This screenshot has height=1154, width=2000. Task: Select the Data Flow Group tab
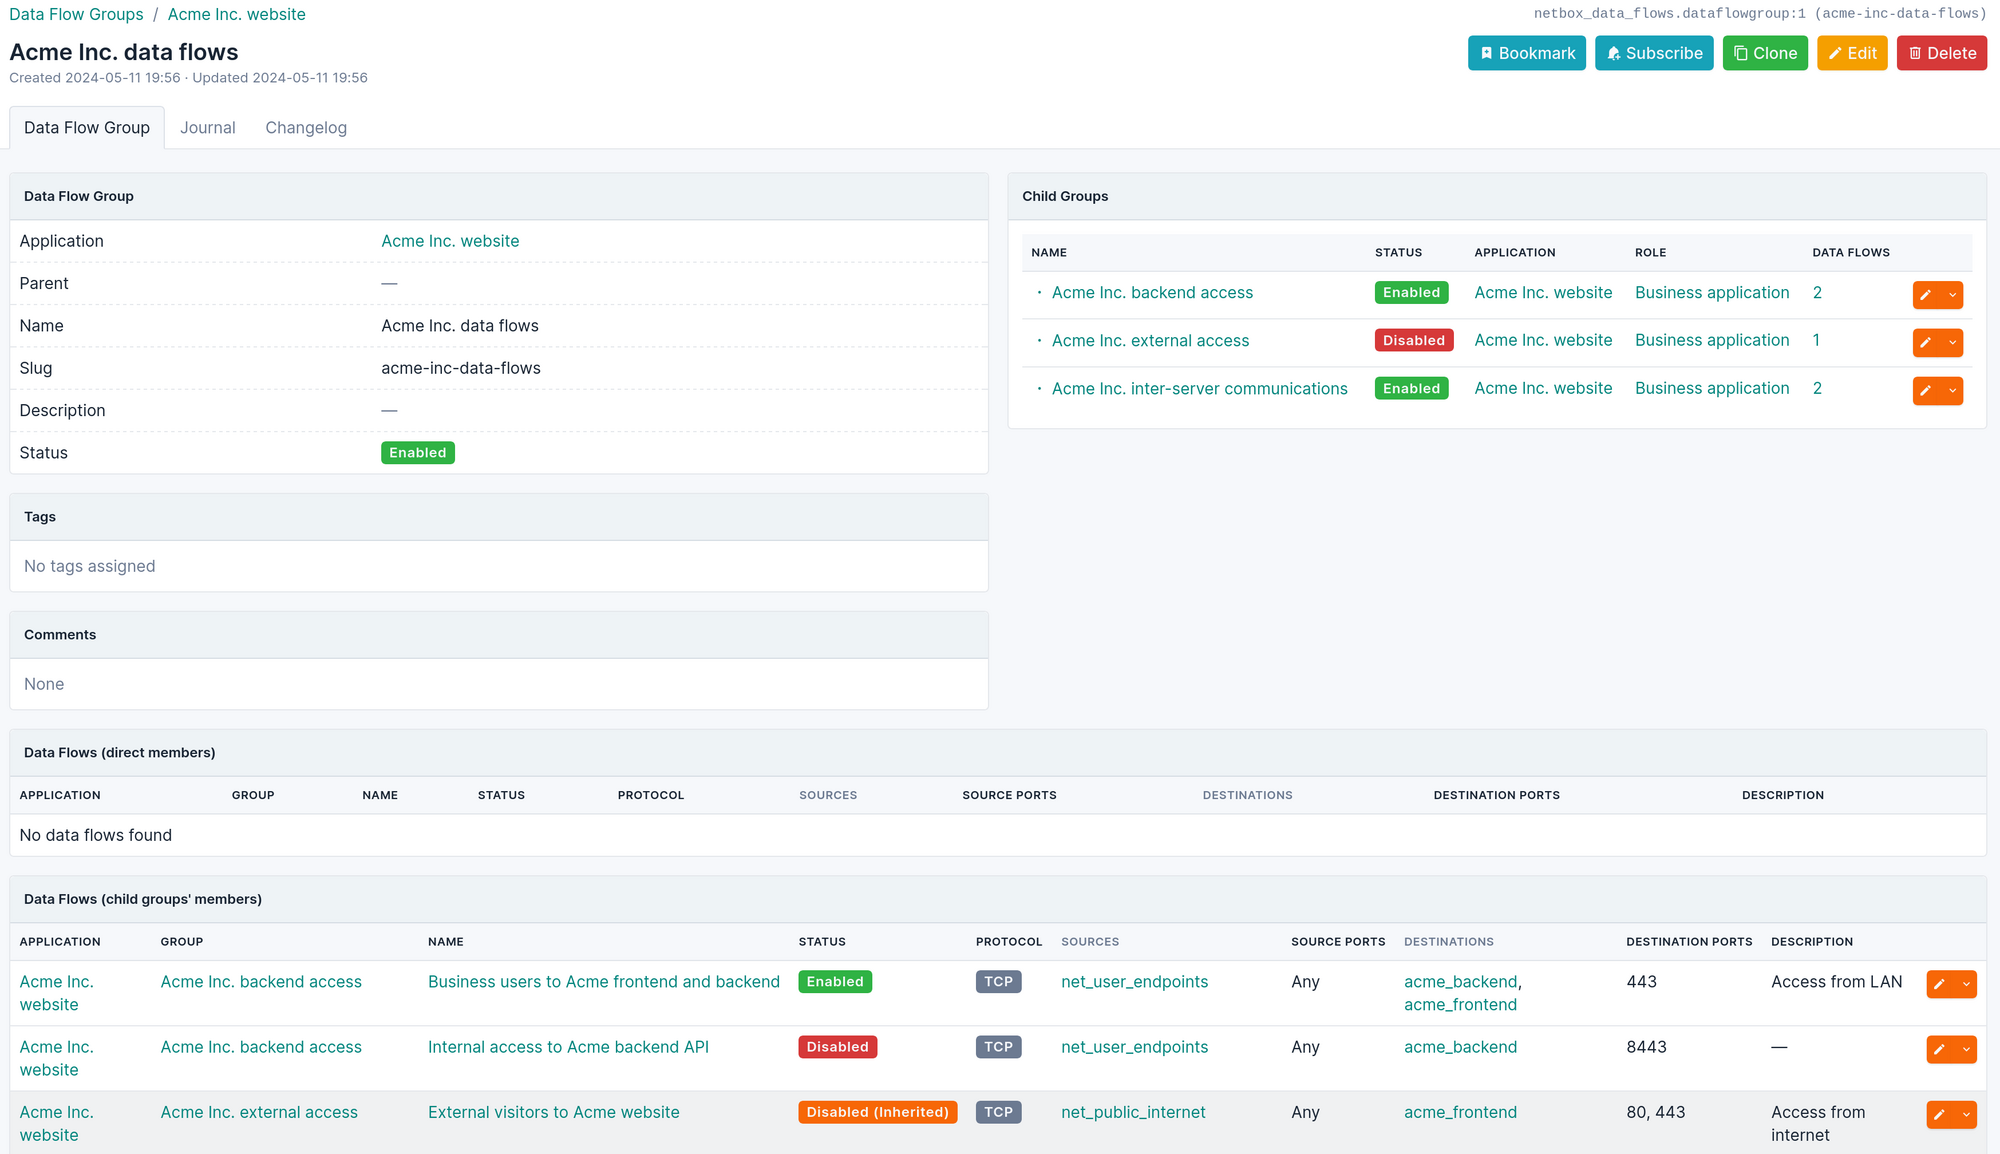click(87, 128)
